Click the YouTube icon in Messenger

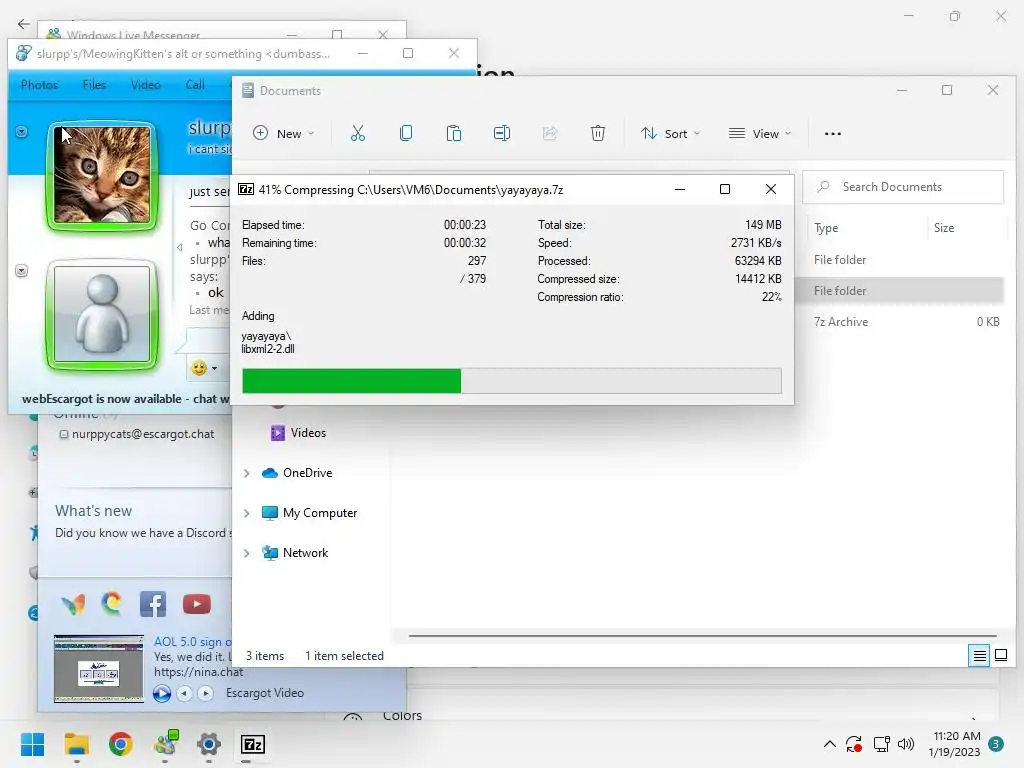pos(197,604)
